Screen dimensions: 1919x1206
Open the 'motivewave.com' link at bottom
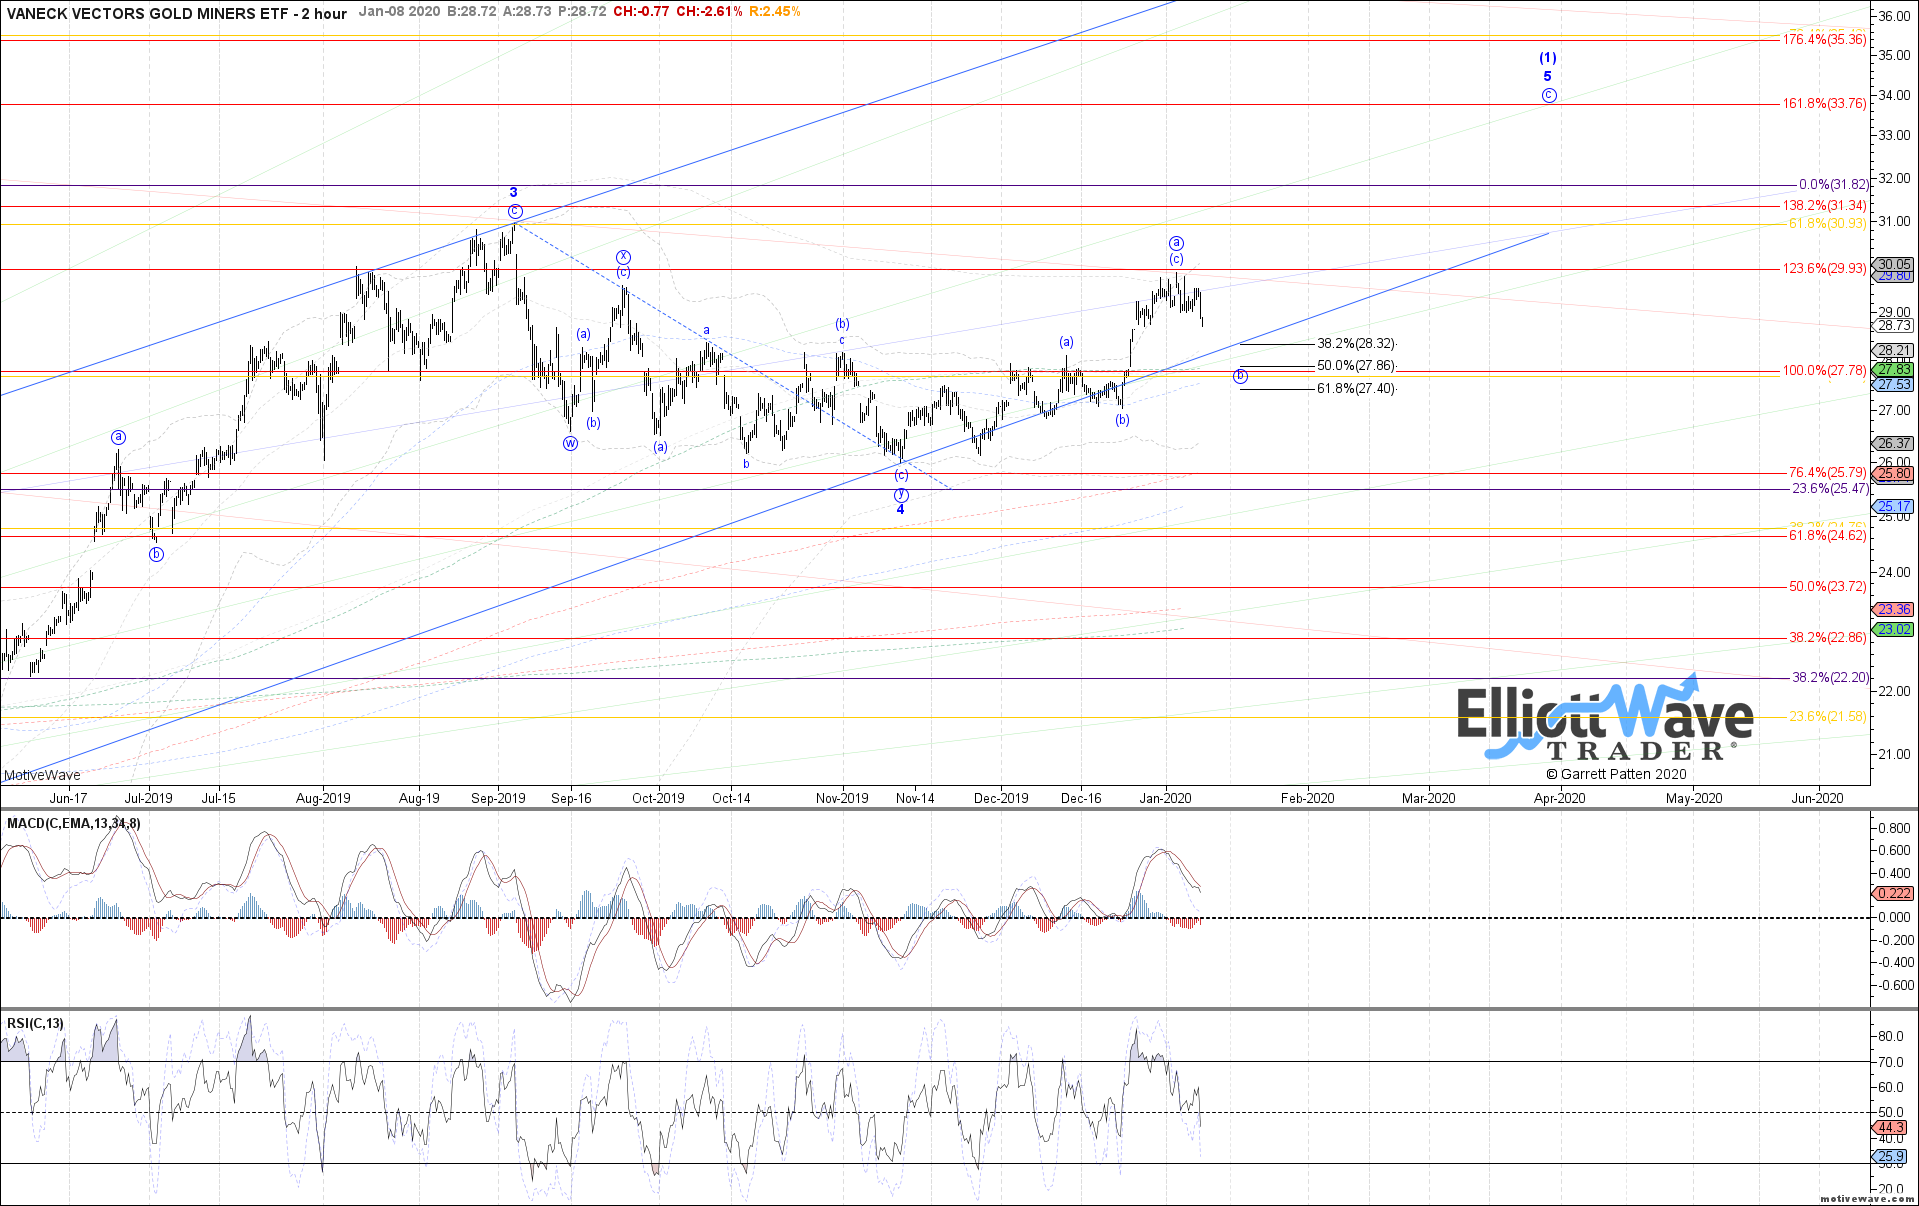point(1866,1198)
